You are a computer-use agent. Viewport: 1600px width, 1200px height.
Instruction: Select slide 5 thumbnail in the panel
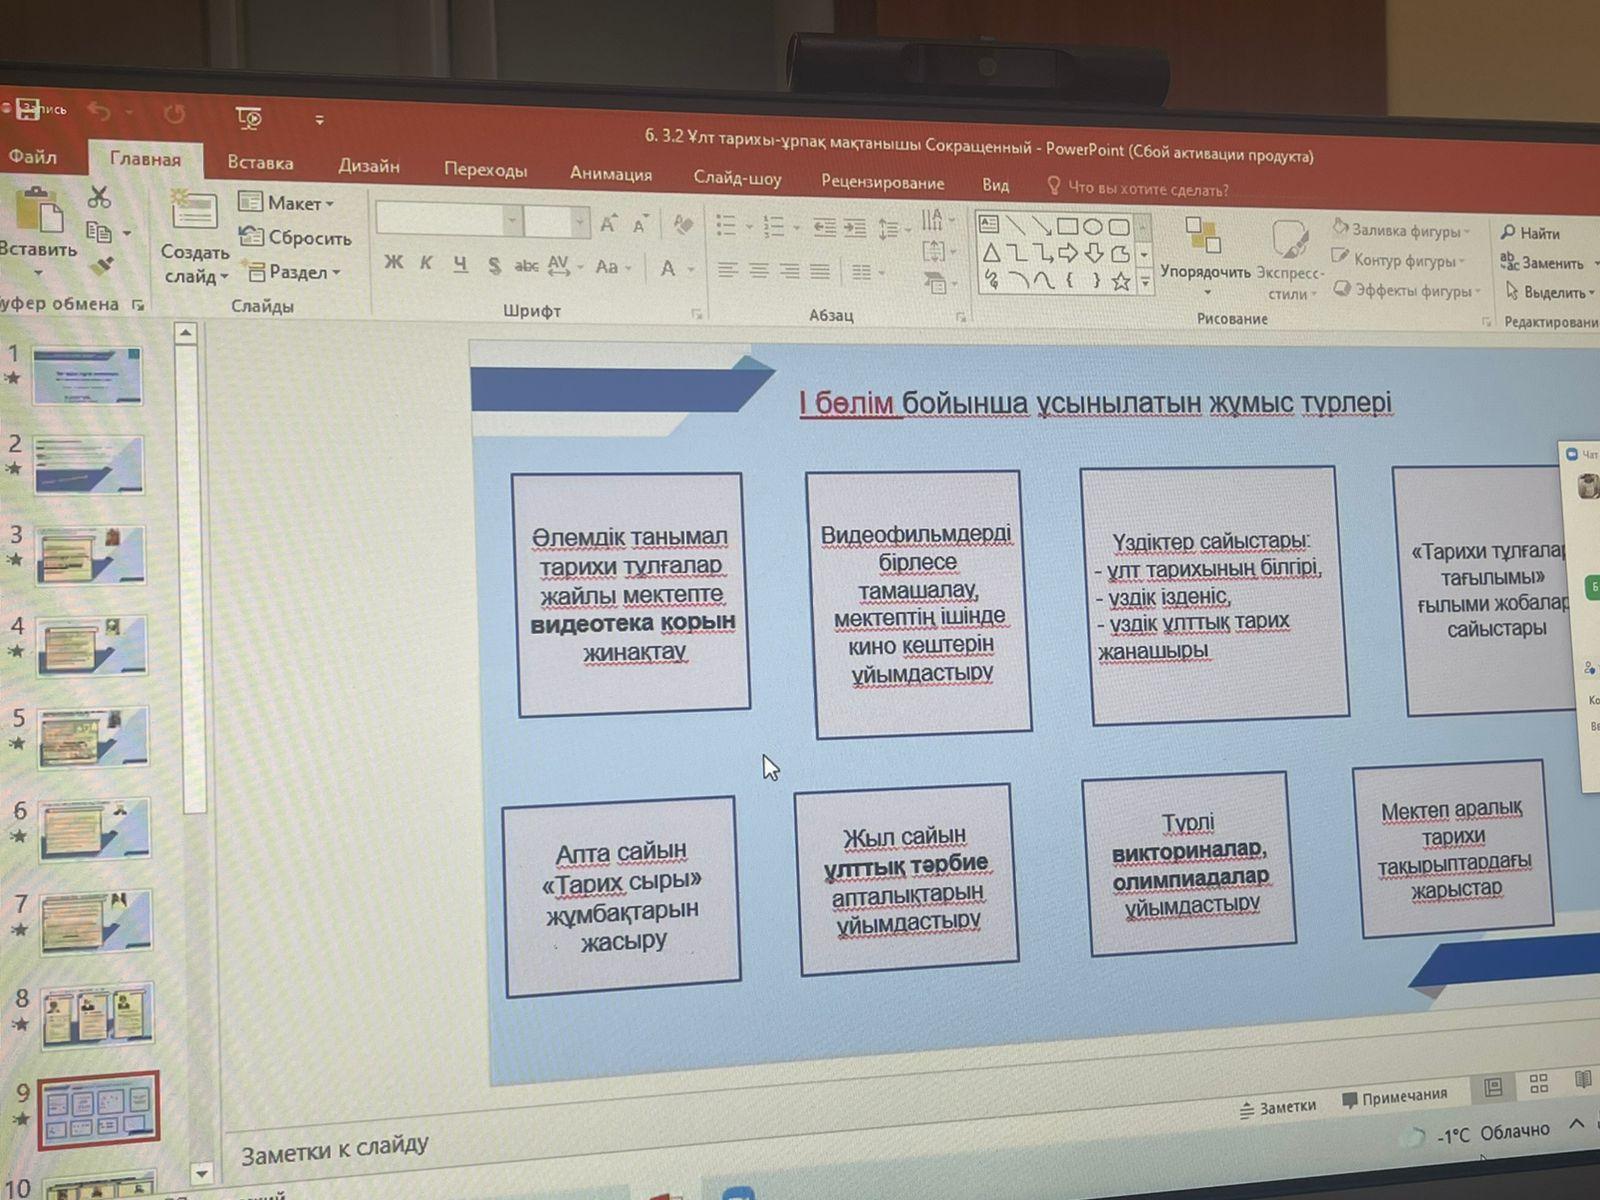click(x=93, y=736)
